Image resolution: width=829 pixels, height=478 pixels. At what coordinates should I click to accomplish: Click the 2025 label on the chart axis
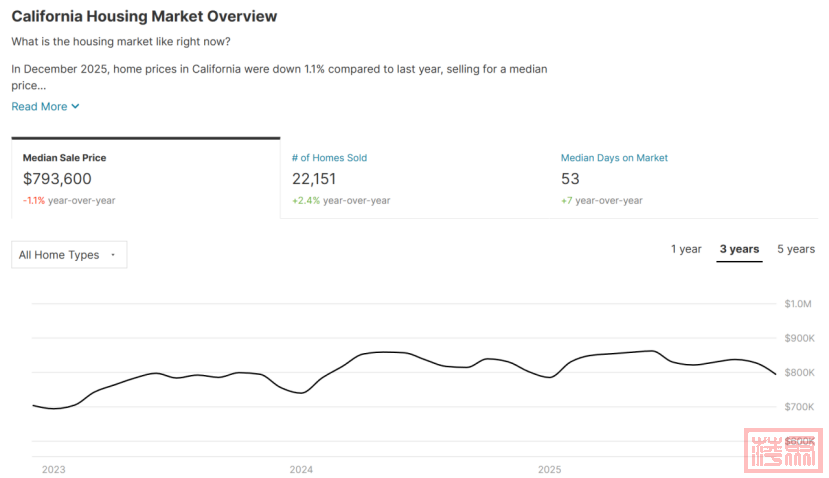click(x=549, y=469)
